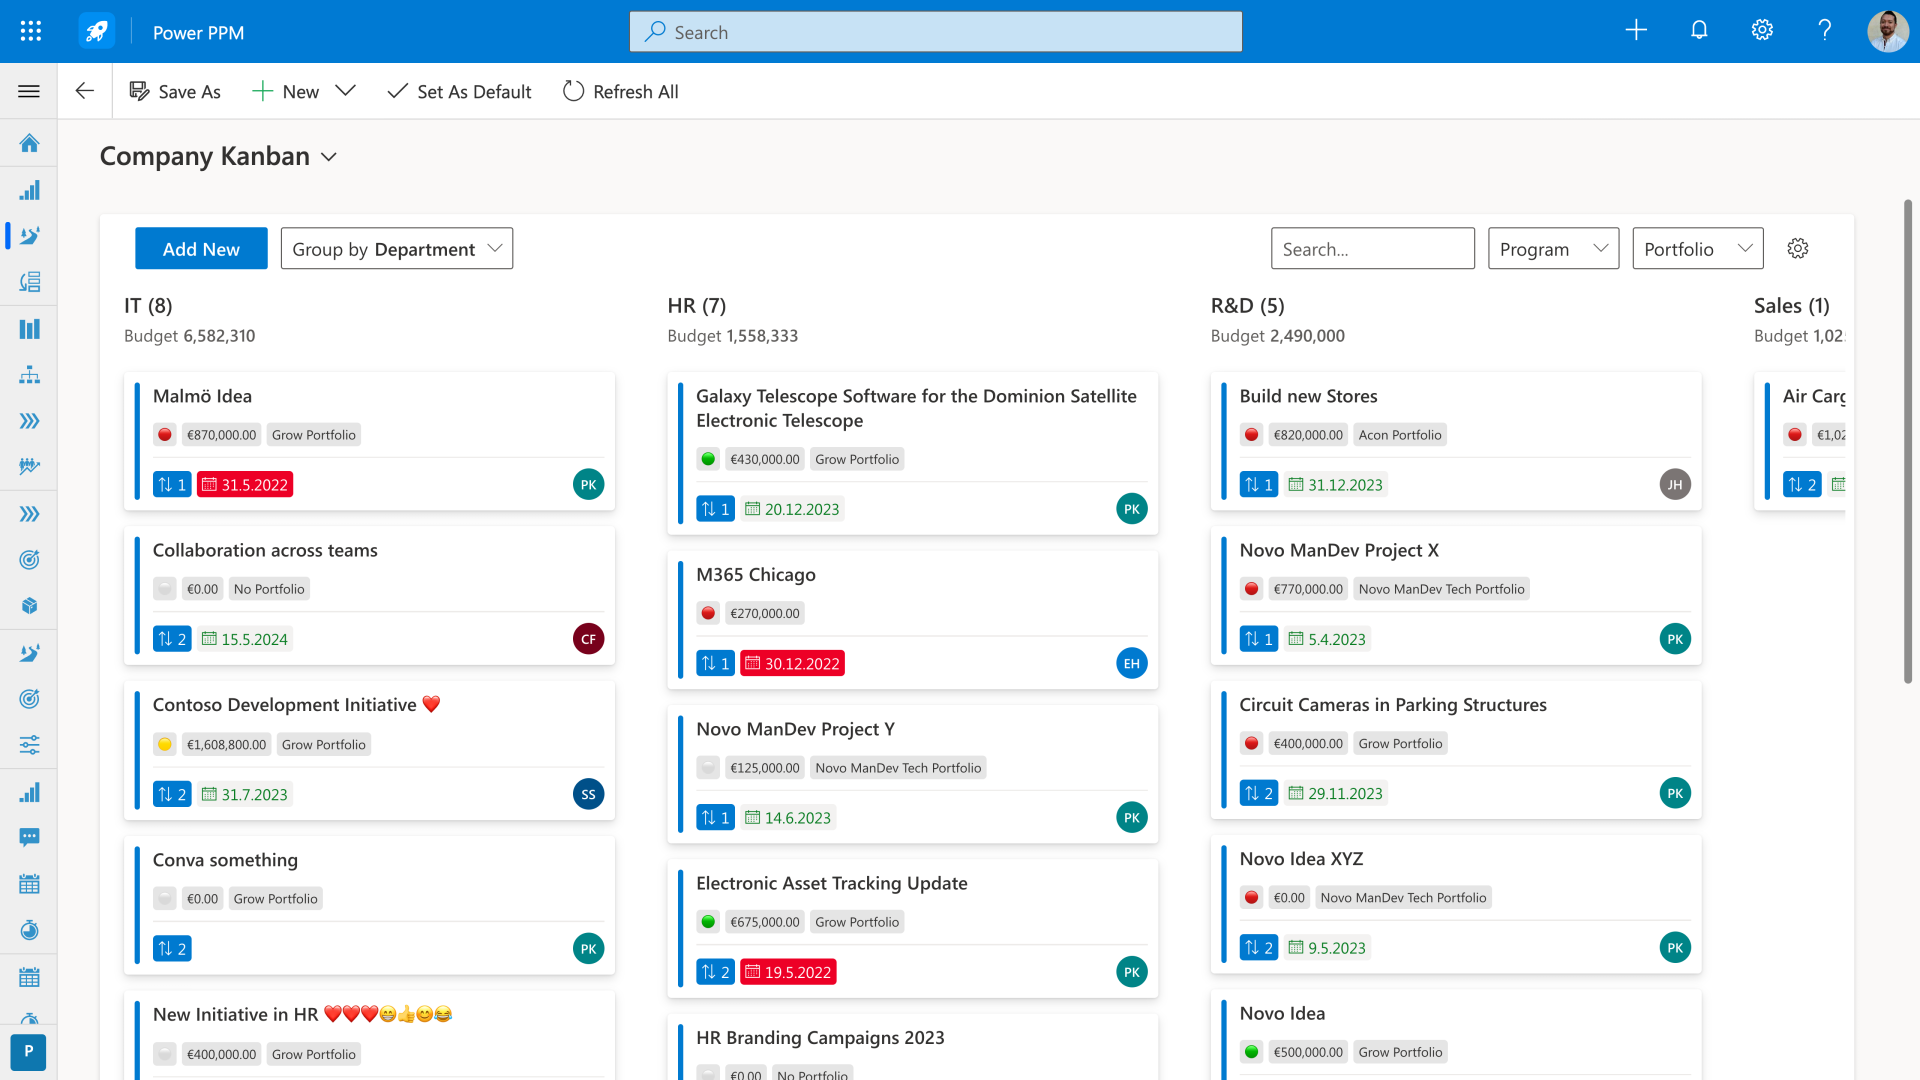Click New in command bar
The width and height of the screenshot is (1920, 1080).
pos(285,91)
